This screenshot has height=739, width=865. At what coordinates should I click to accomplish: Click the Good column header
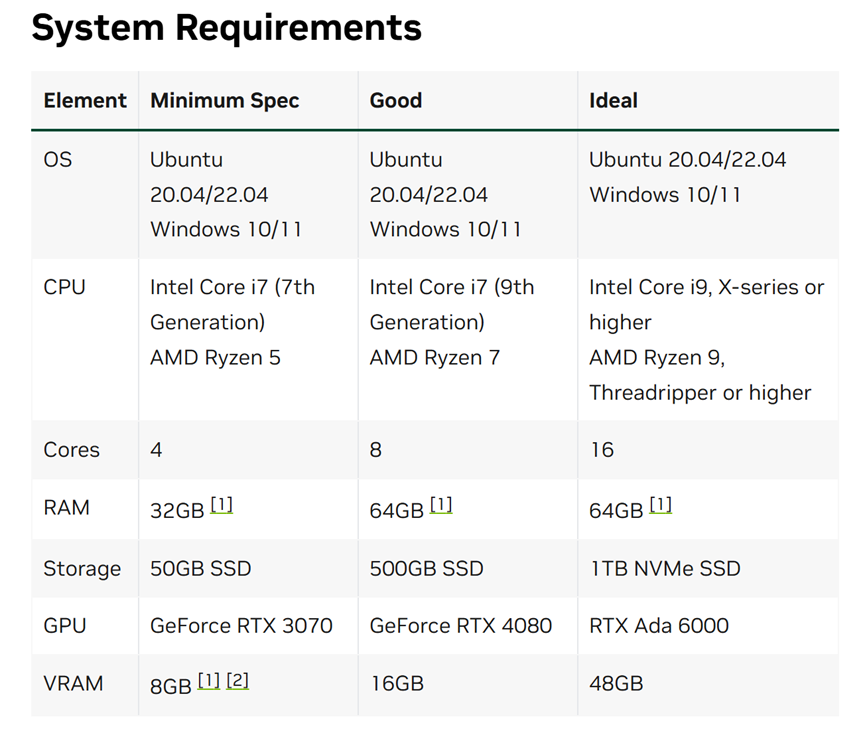pos(395,100)
